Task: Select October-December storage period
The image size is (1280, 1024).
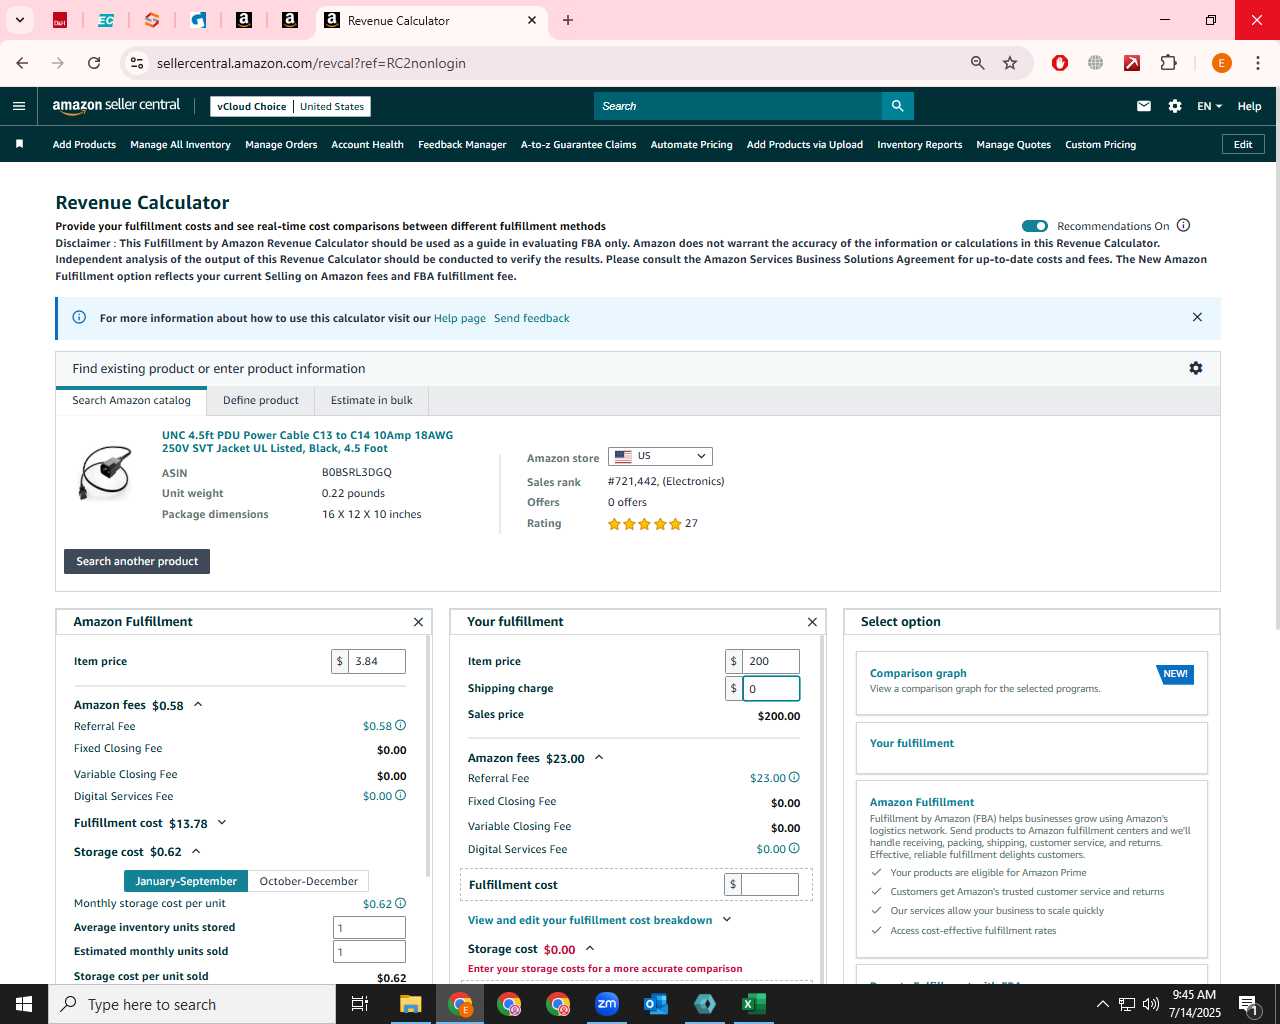Action: (x=308, y=881)
